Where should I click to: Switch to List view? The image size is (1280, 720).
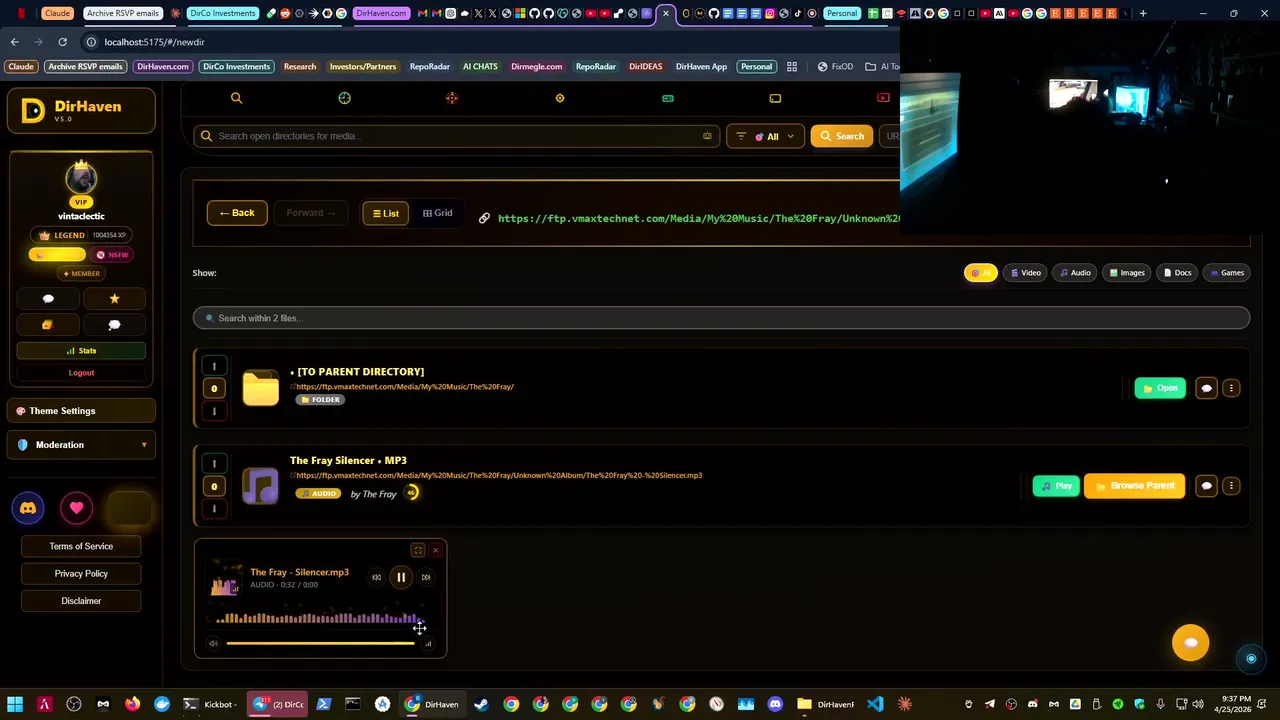tap(385, 213)
